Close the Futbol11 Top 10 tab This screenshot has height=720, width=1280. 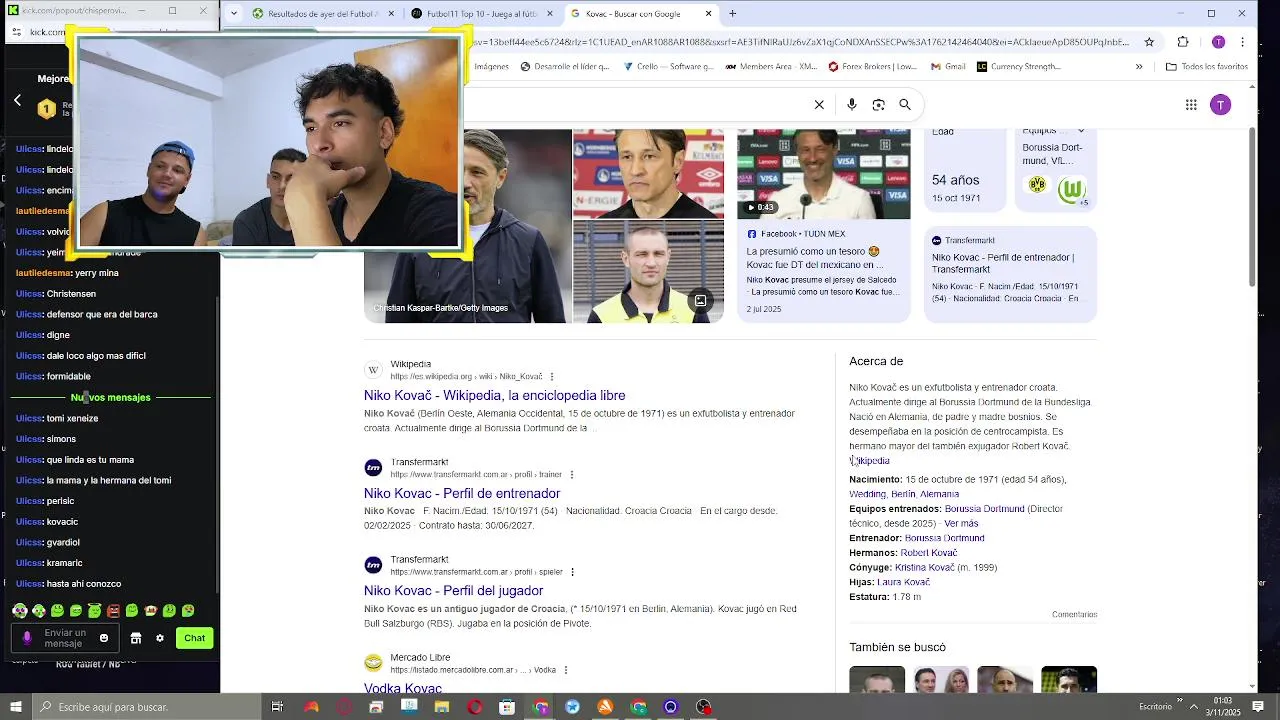click(551, 14)
